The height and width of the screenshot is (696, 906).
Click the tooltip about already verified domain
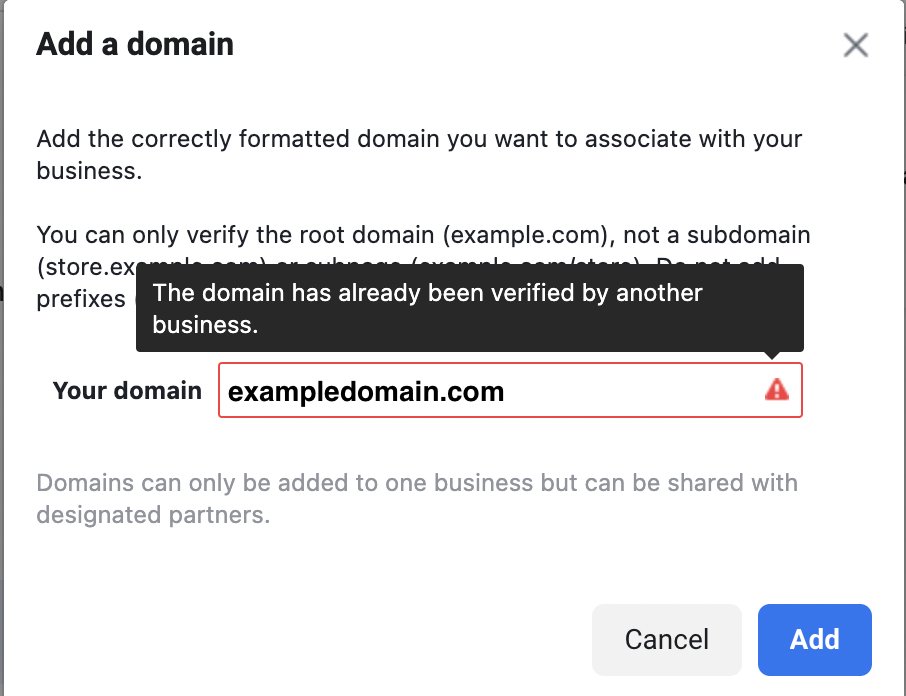(x=469, y=308)
